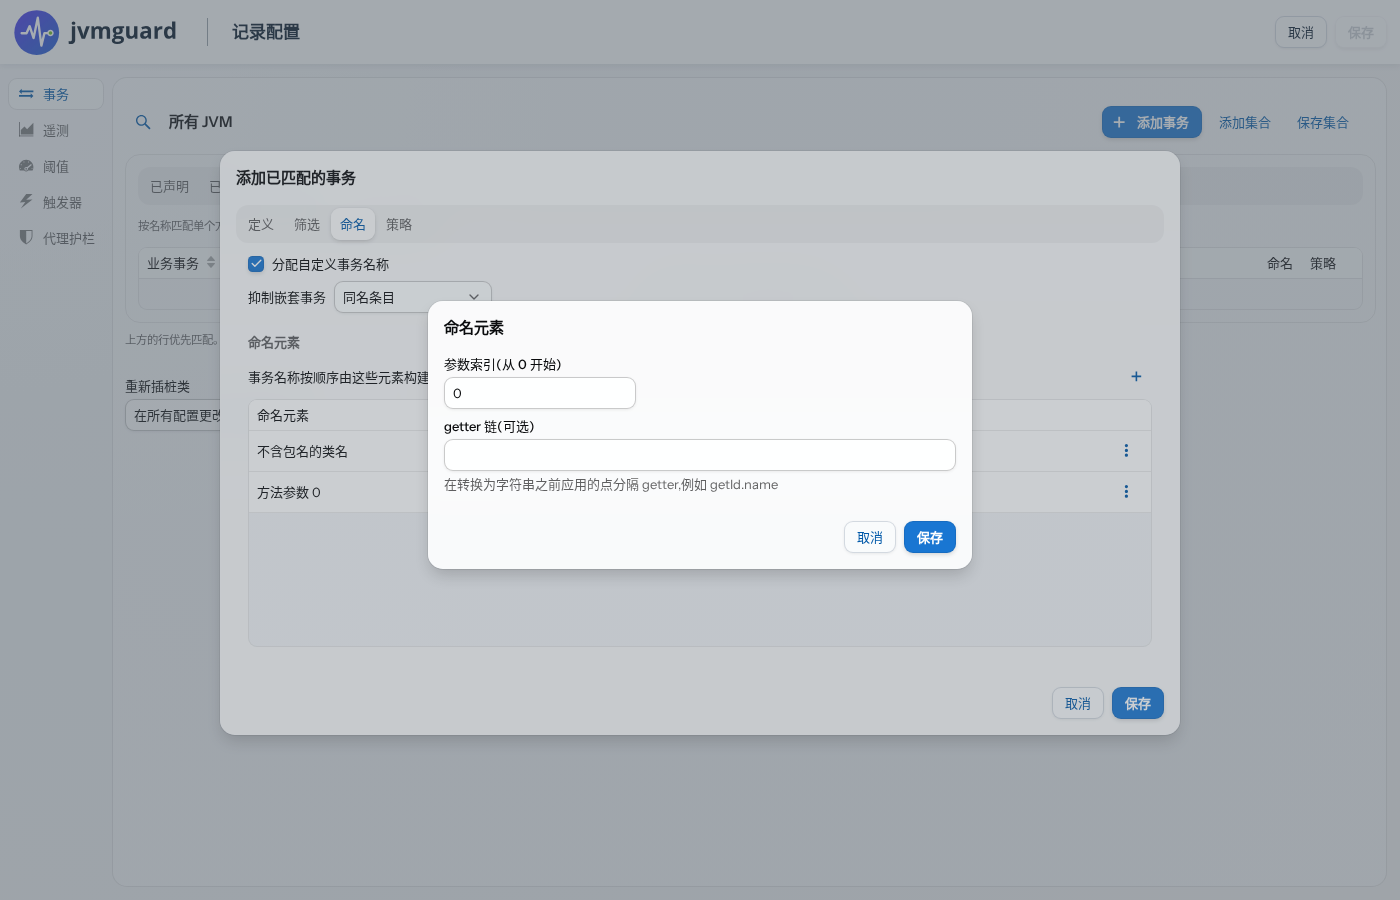
Task: Click the plus icon to add naming element
Action: (x=1136, y=376)
